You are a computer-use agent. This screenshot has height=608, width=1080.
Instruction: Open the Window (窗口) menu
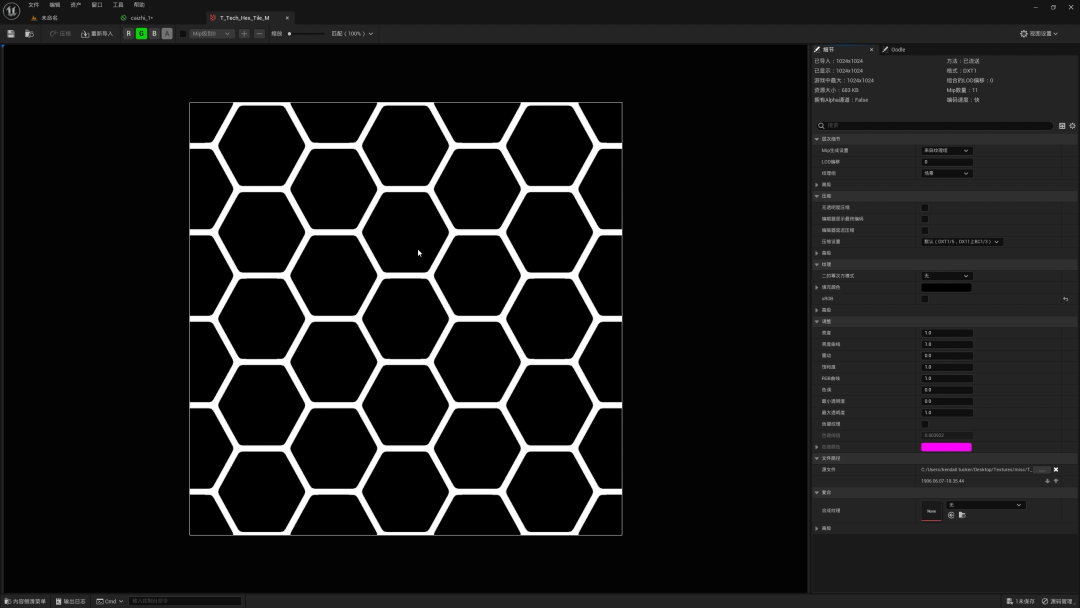point(96,5)
